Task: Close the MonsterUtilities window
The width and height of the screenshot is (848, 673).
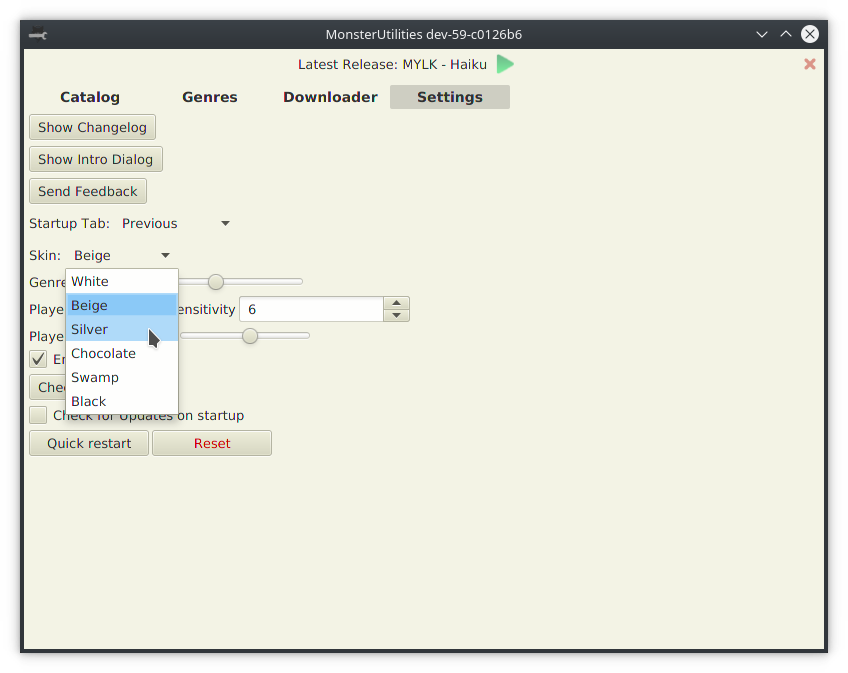Action: 810,35
